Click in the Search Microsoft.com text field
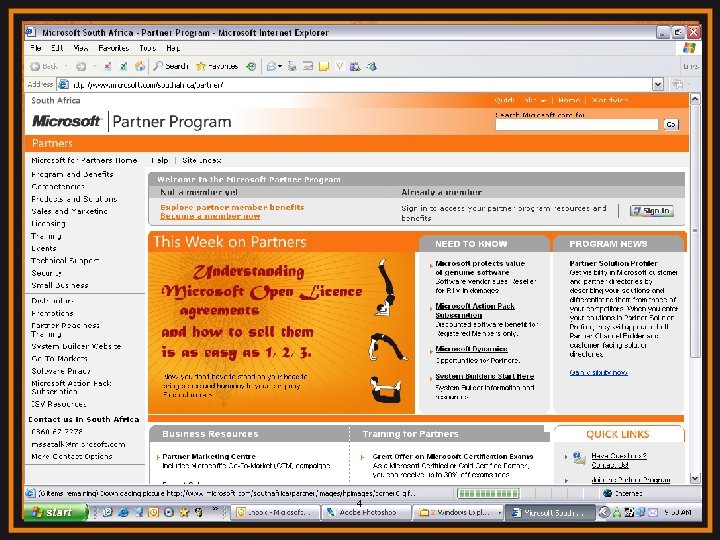720x540 pixels. [577, 124]
